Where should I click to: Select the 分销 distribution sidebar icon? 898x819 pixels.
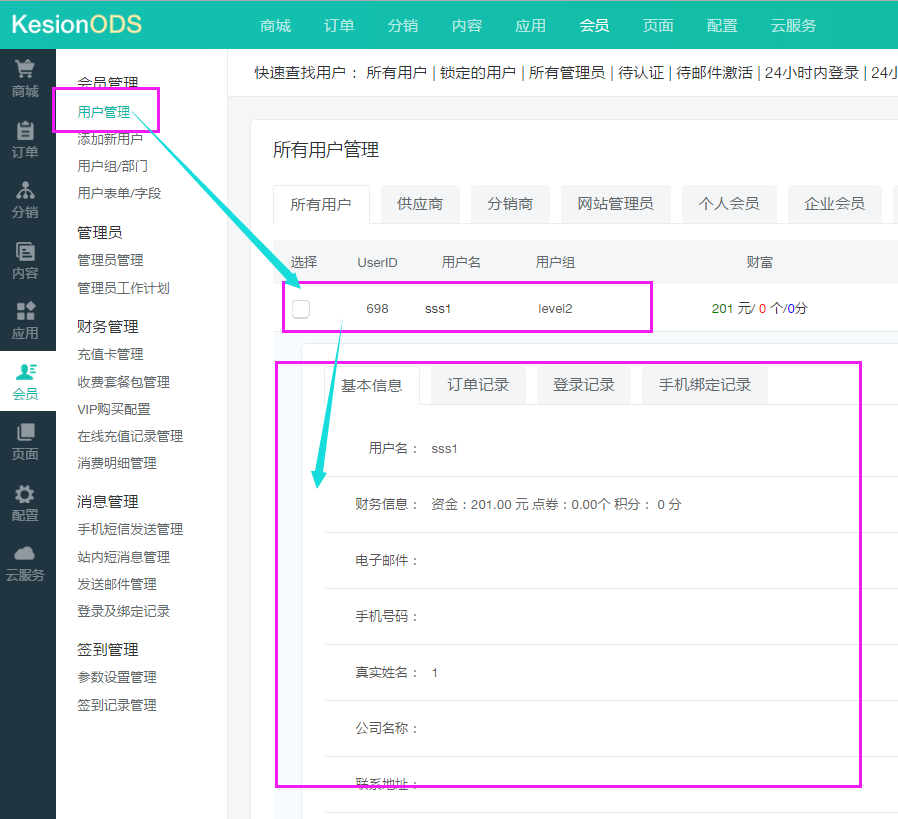[x=25, y=192]
